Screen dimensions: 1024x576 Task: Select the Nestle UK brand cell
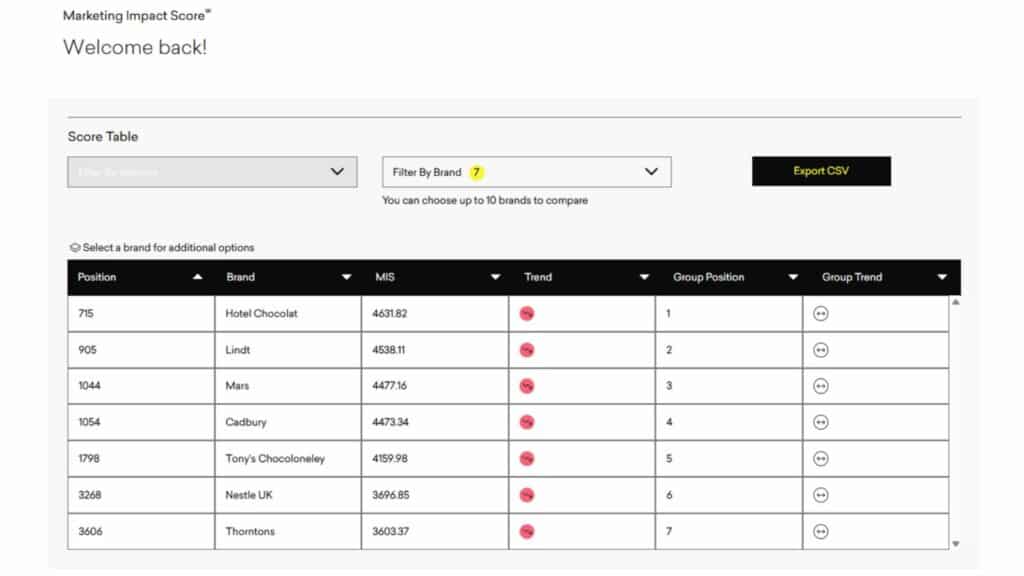click(x=288, y=495)
